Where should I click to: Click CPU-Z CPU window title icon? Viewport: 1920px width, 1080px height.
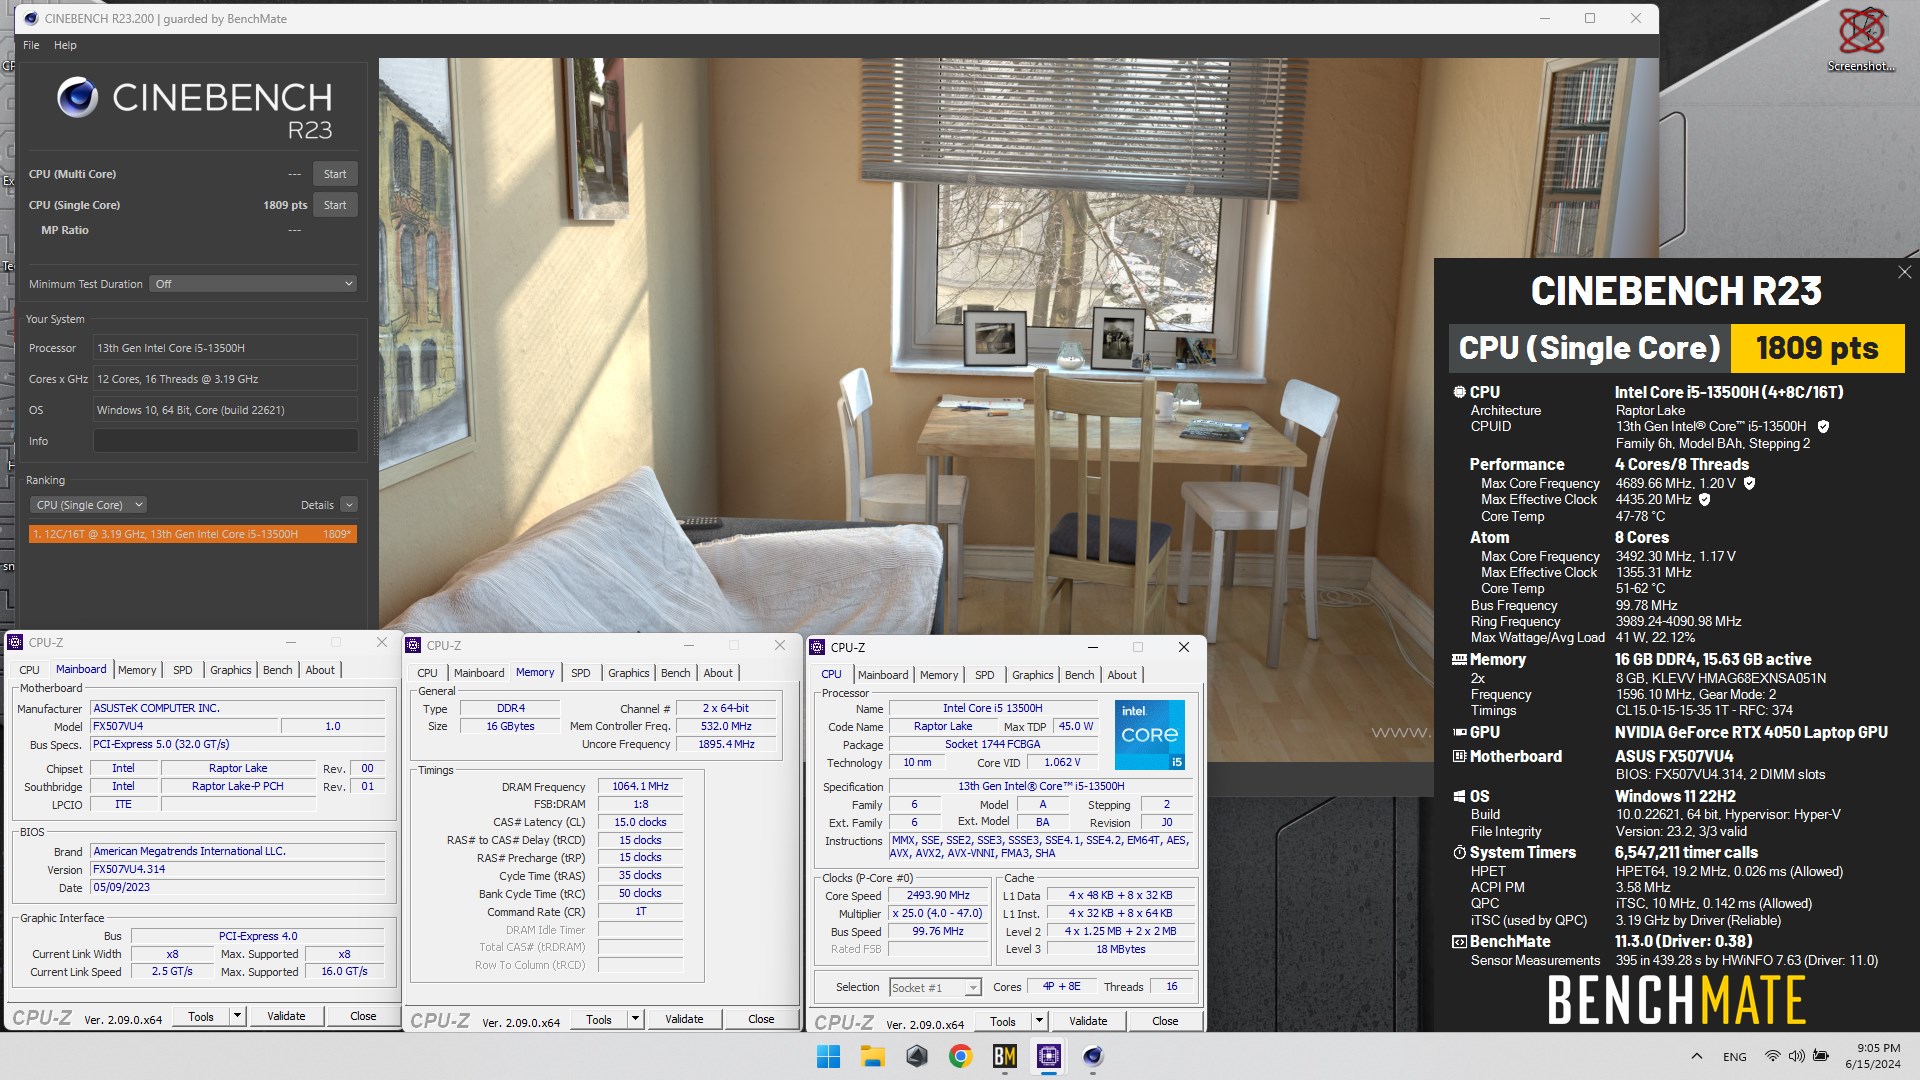[817, 647]
